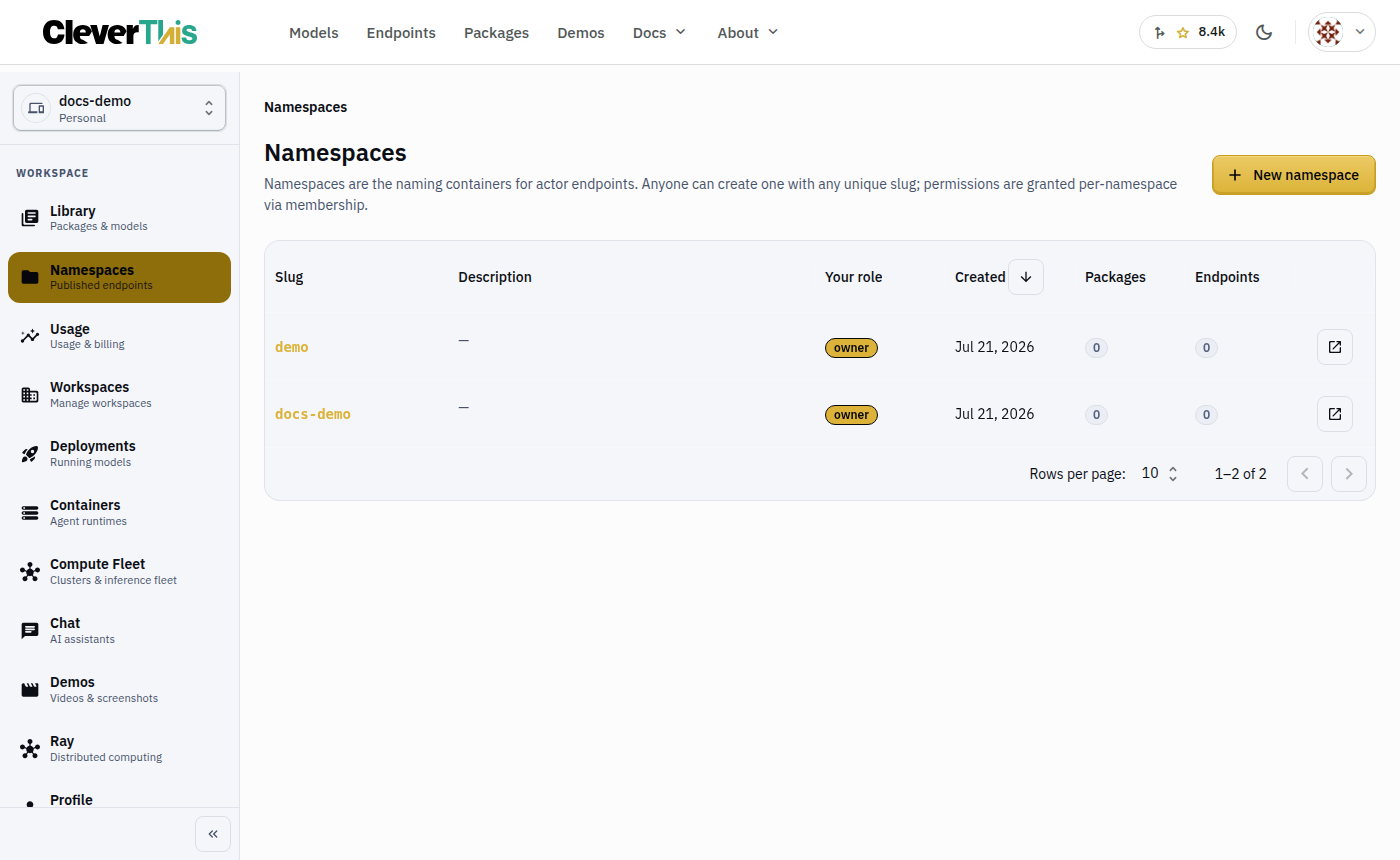
Task: Open the Demos top nav item
Action: coord(581,33)
